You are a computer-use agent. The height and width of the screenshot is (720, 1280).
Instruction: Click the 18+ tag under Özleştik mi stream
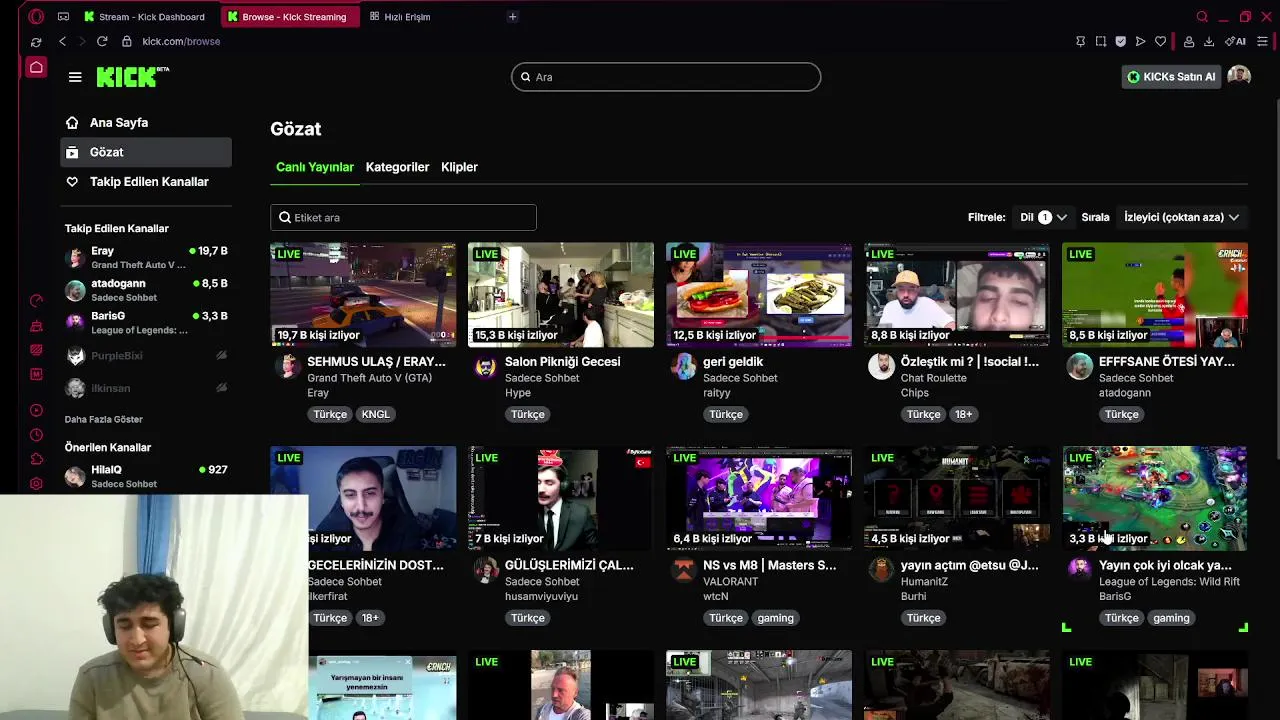tap(963, 414)
